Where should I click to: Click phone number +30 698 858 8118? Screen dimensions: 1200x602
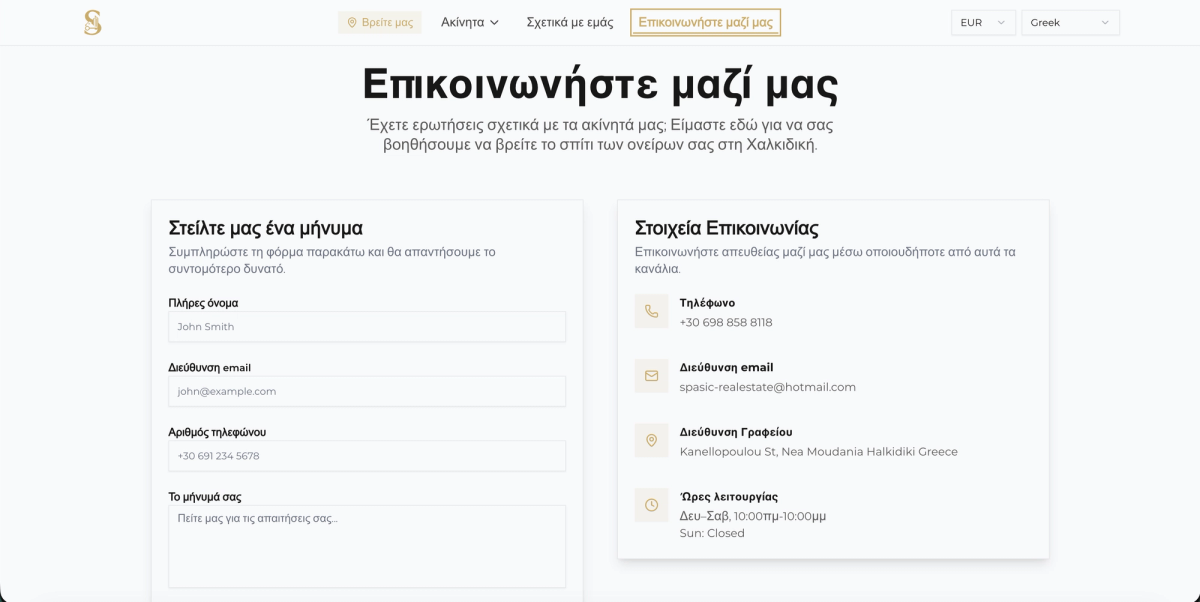click(726, 322)
